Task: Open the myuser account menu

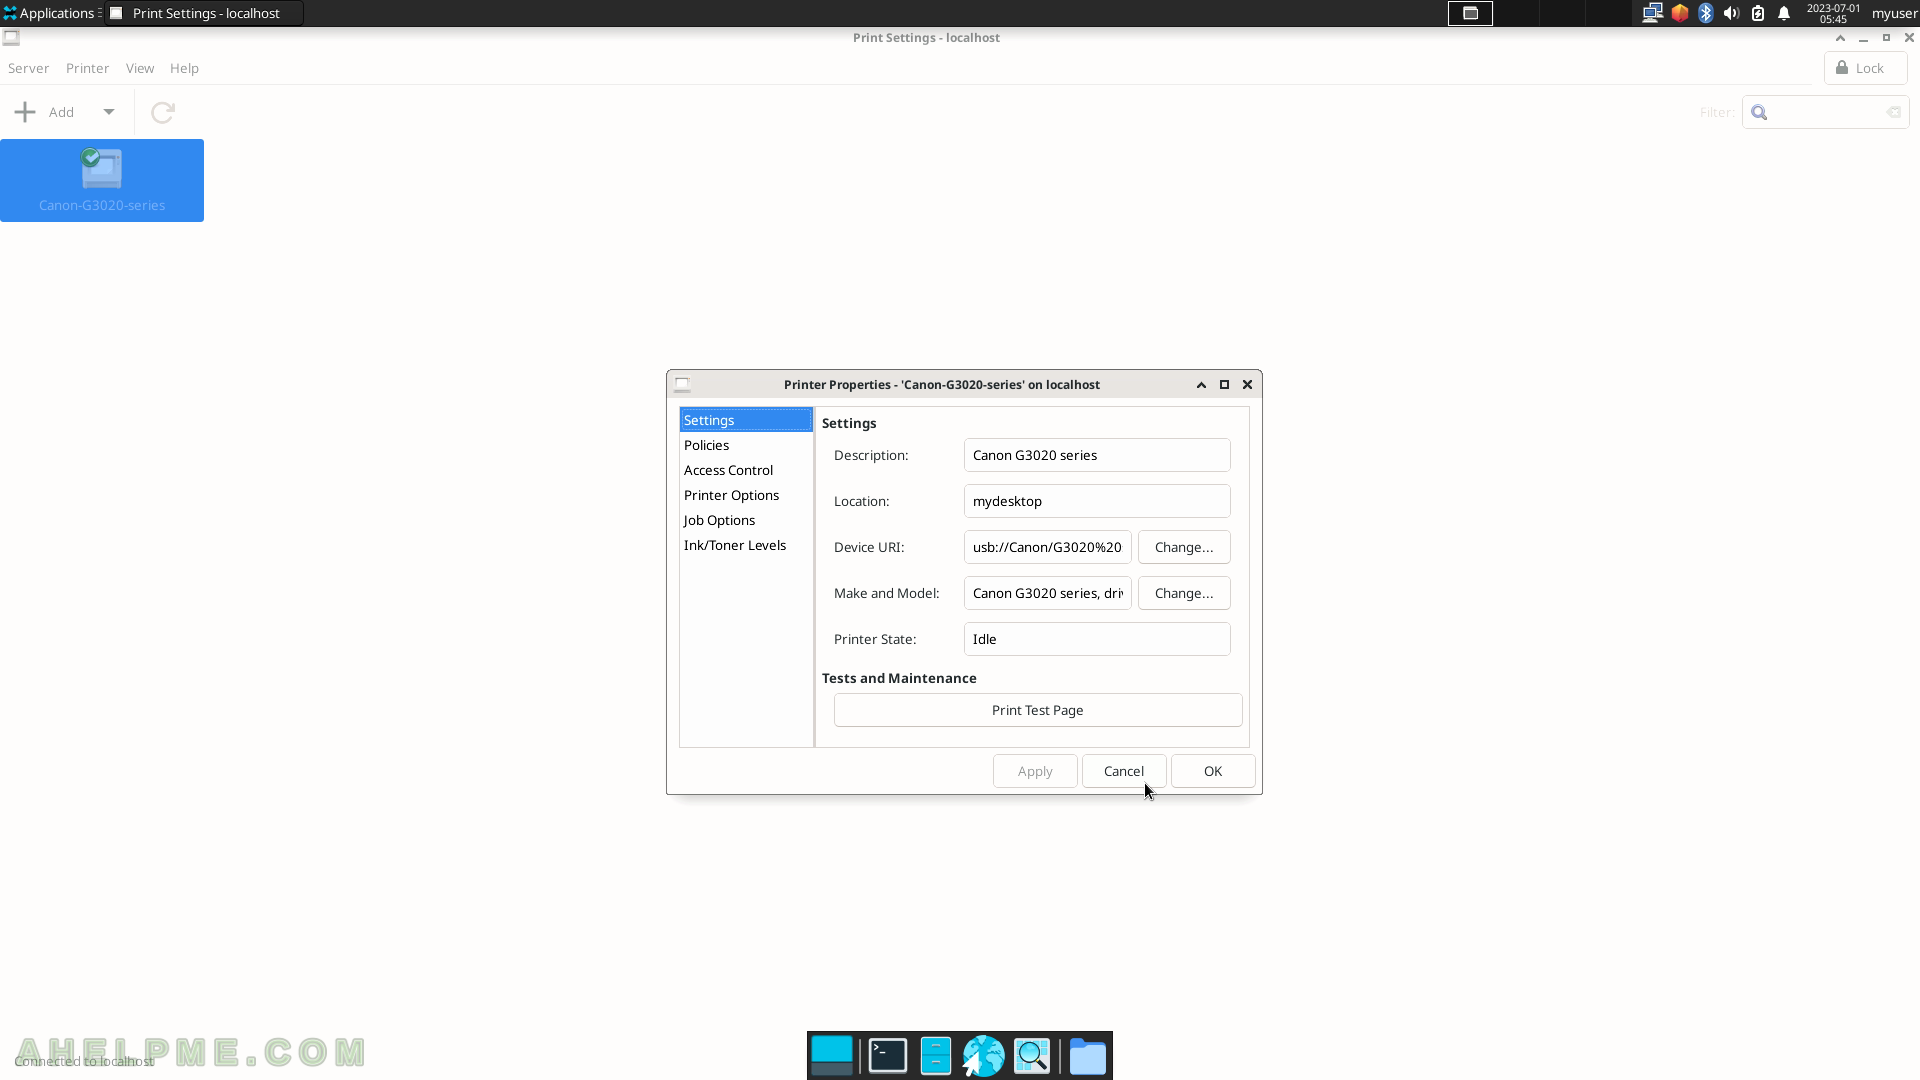Action: click(x=1894, y=13)
